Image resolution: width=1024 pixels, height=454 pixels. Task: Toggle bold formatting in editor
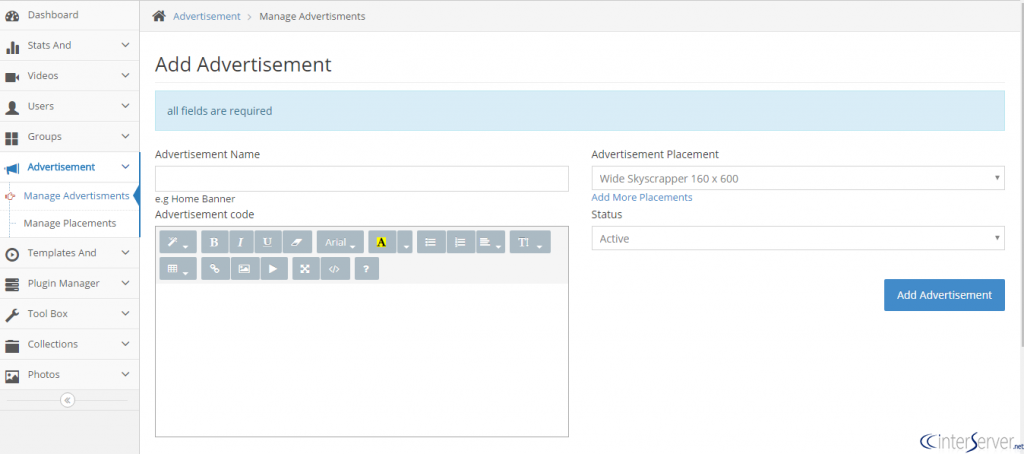pyautogui.click(x=214, y=242)
